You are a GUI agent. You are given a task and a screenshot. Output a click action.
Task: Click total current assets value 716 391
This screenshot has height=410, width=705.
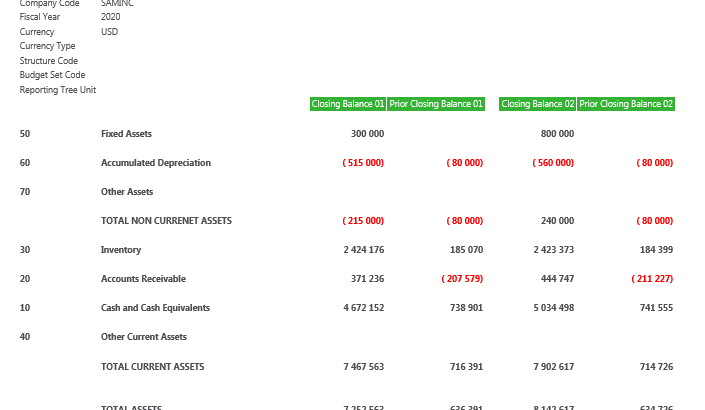click(x=466, y=367)
